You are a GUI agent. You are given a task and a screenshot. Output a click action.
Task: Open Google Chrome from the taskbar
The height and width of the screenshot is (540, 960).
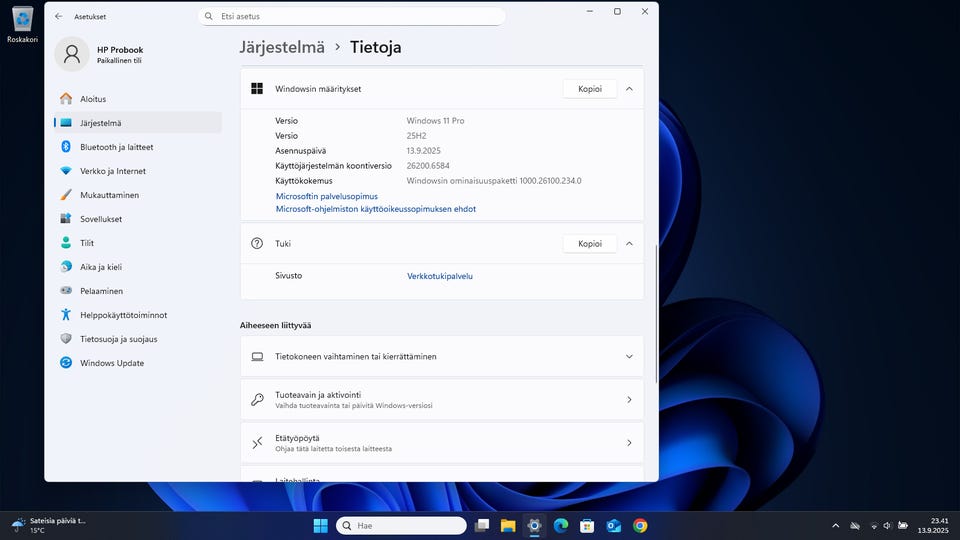[x=640, y=525]
